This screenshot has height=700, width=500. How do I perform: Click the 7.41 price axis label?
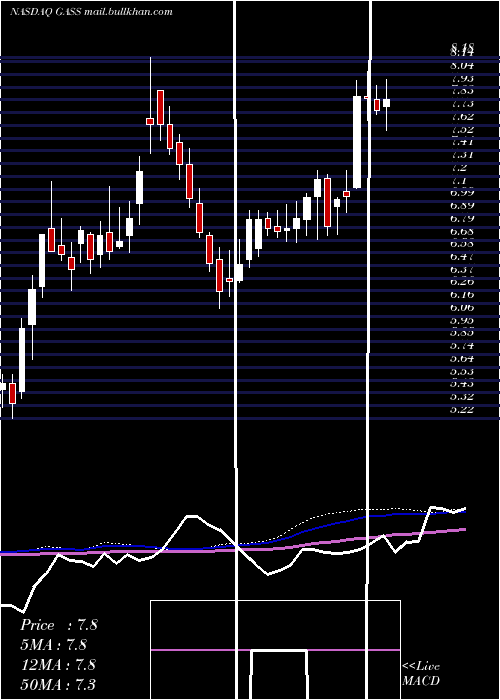click(x=462, y=142)
